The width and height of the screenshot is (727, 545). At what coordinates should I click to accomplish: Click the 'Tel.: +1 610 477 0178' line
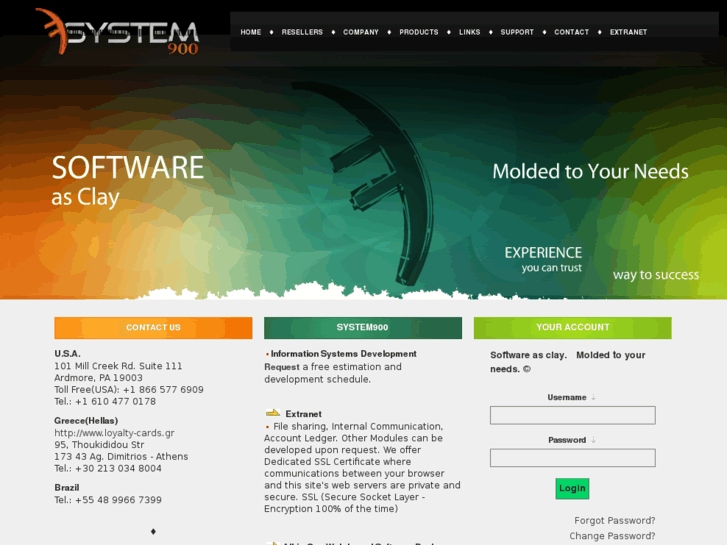[105, 402]
